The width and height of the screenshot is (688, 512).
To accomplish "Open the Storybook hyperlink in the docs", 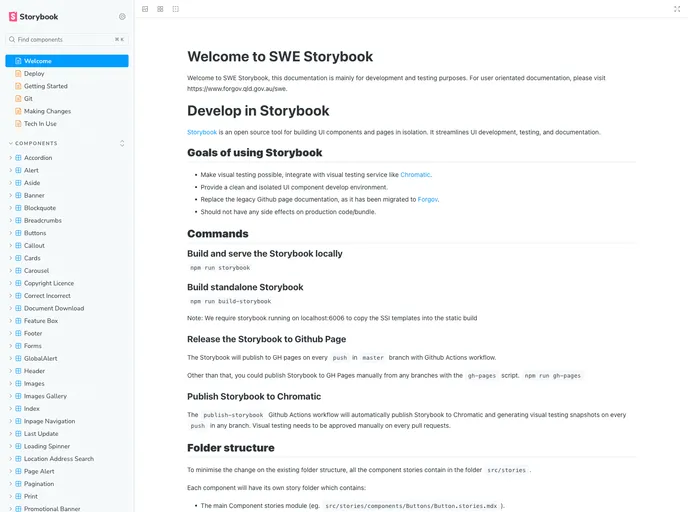I will point(202,132).
